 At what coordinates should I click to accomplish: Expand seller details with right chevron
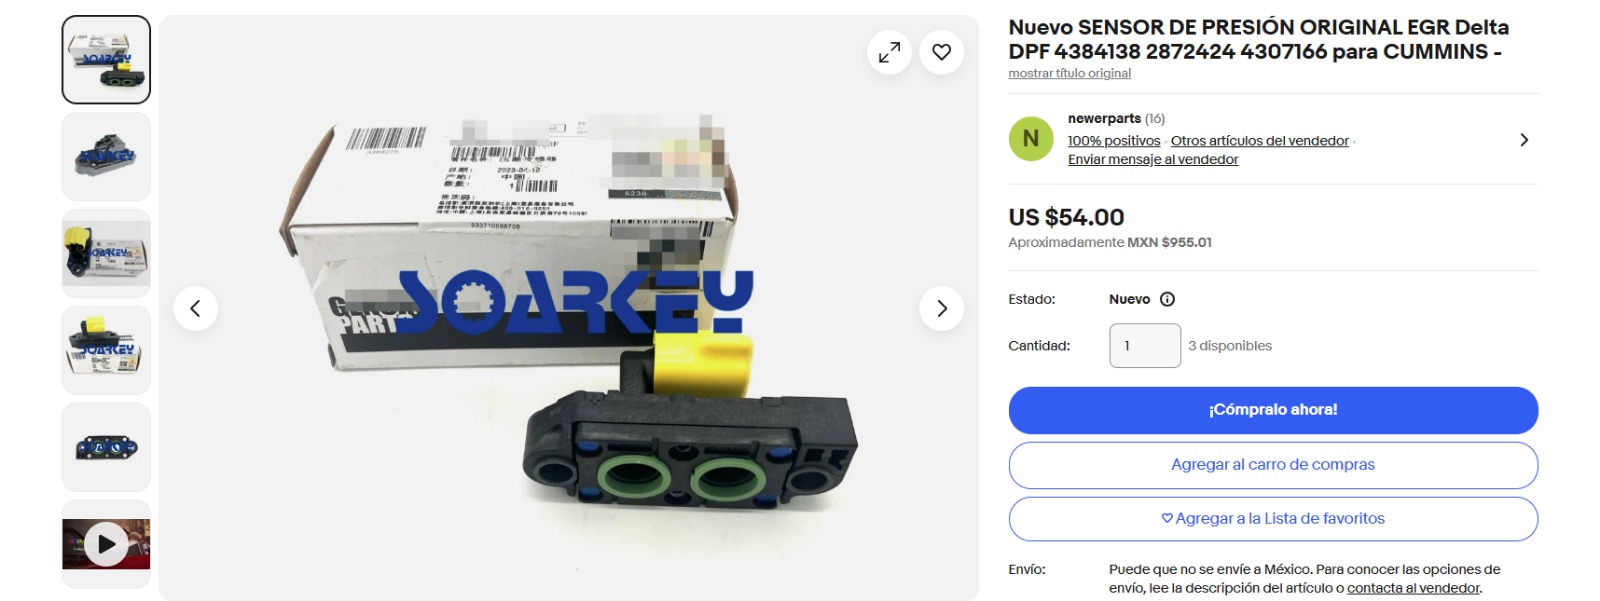[1524, 140]
